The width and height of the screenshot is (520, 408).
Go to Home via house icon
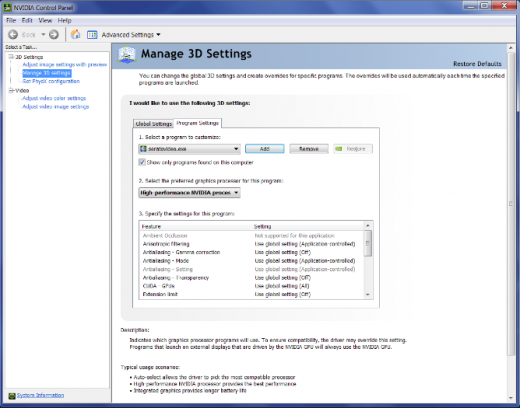tap(76, 34)
